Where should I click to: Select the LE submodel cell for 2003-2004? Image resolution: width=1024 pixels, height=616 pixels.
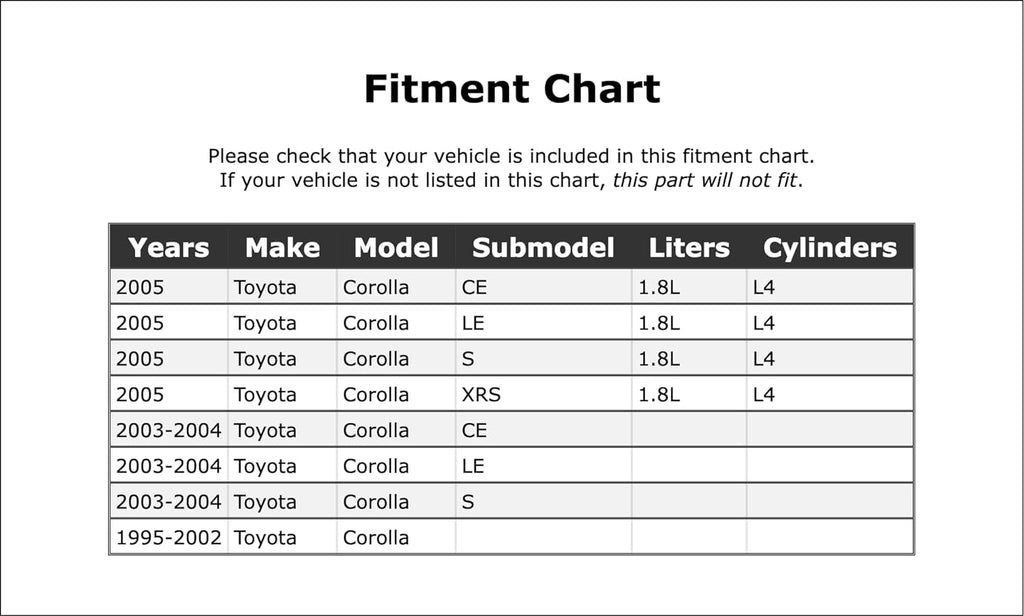[x=474, y=467]
